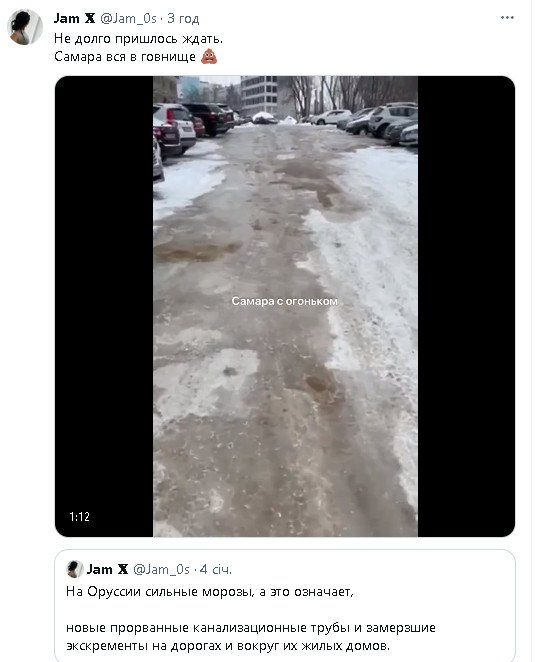Open the top 'Jam' display name

(67, 19)
